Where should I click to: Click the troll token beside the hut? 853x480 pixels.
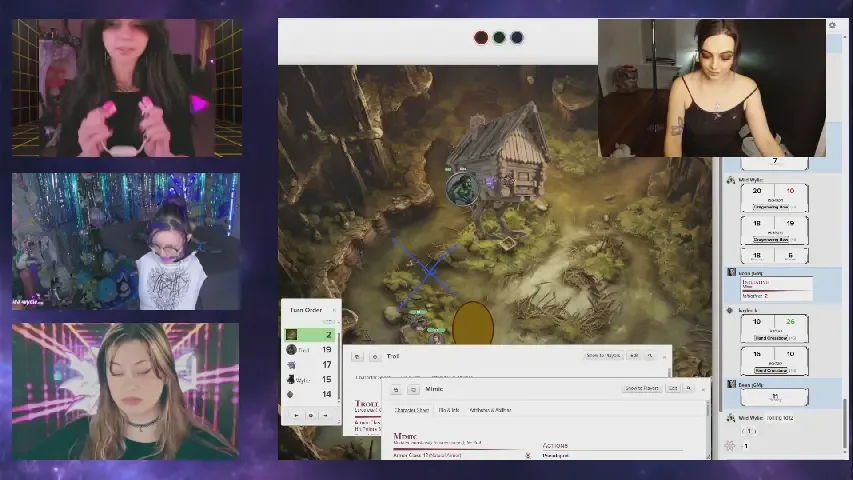pos(461,187)
